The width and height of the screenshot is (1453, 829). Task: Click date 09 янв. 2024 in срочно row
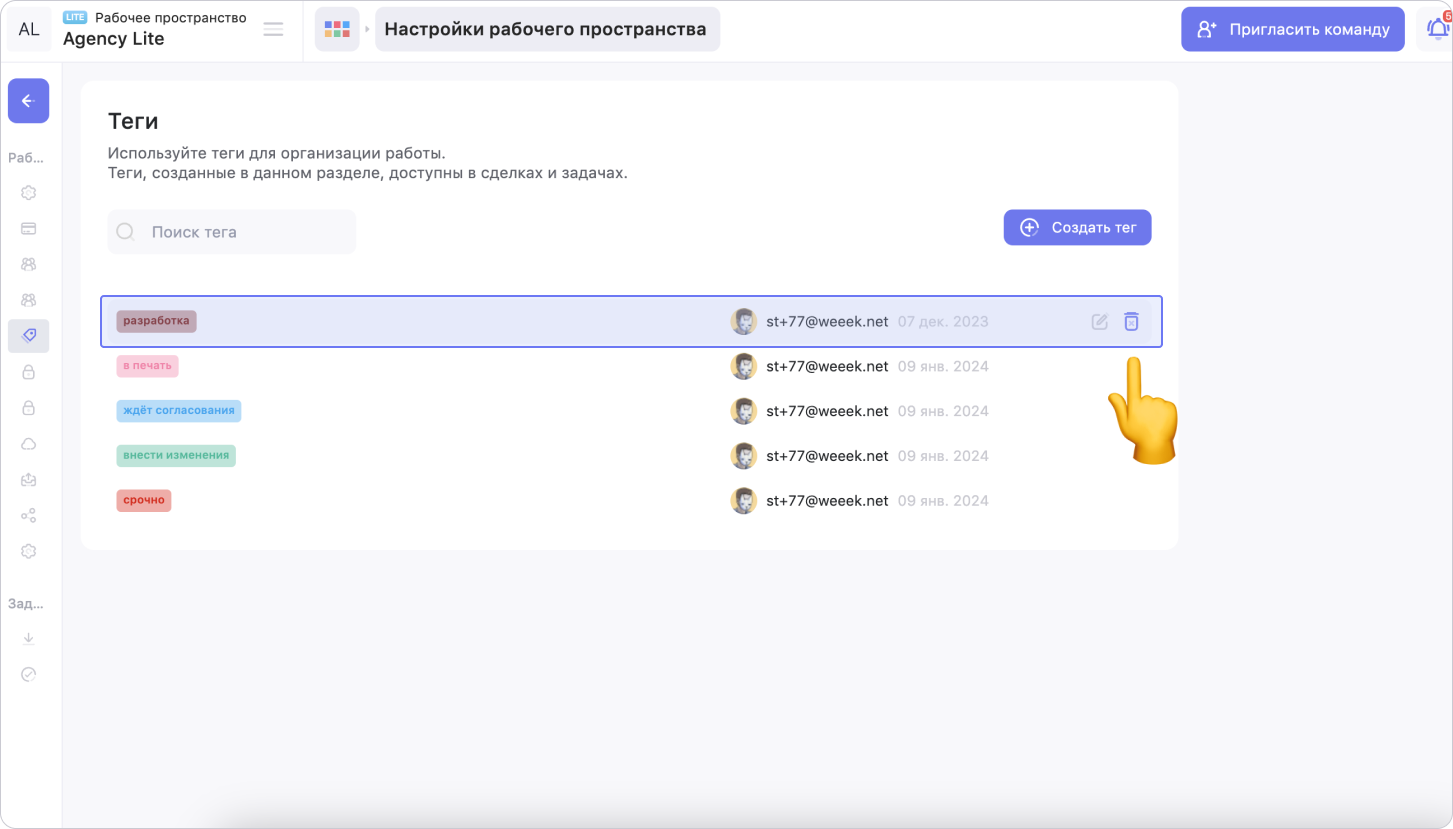coord(943,501)
